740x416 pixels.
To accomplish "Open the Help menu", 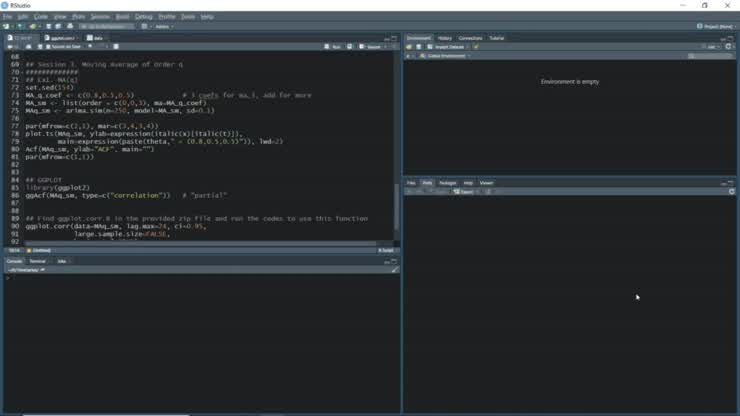I will pyautogui.click(x=207, y=17).
